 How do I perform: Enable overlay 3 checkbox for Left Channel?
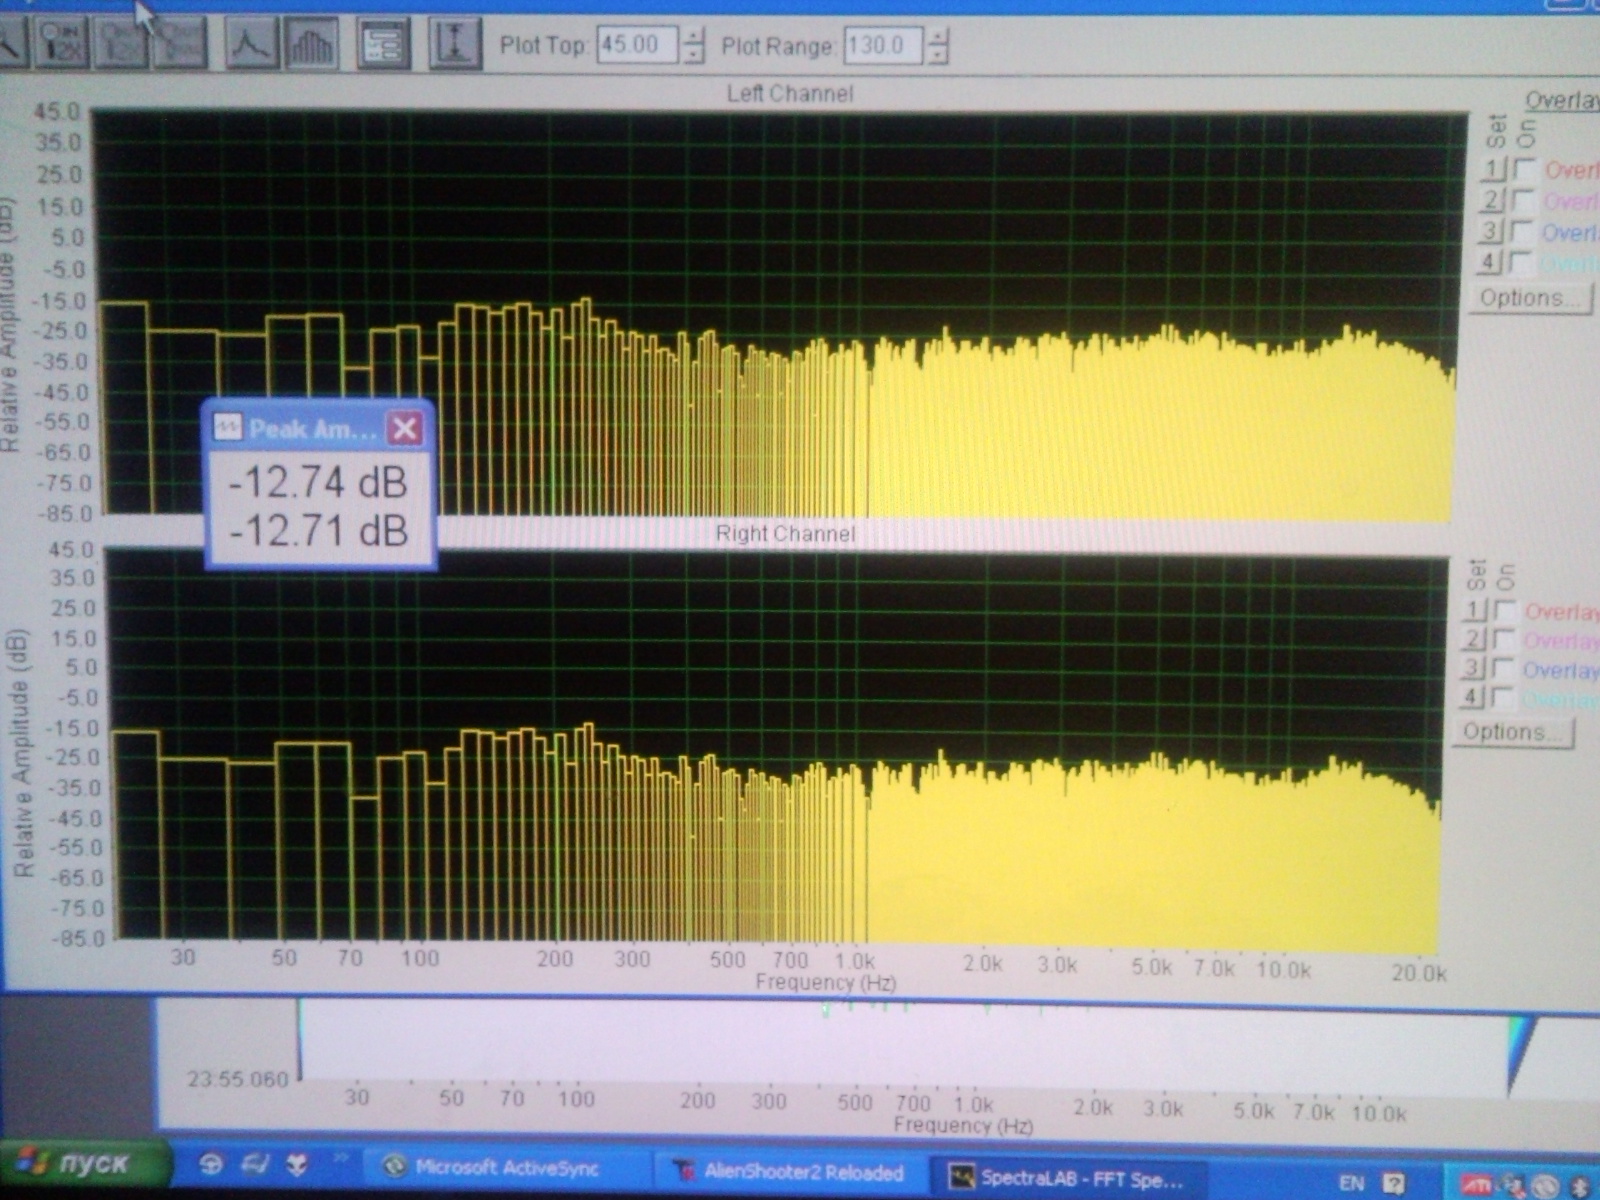(x=1522, y=232)
